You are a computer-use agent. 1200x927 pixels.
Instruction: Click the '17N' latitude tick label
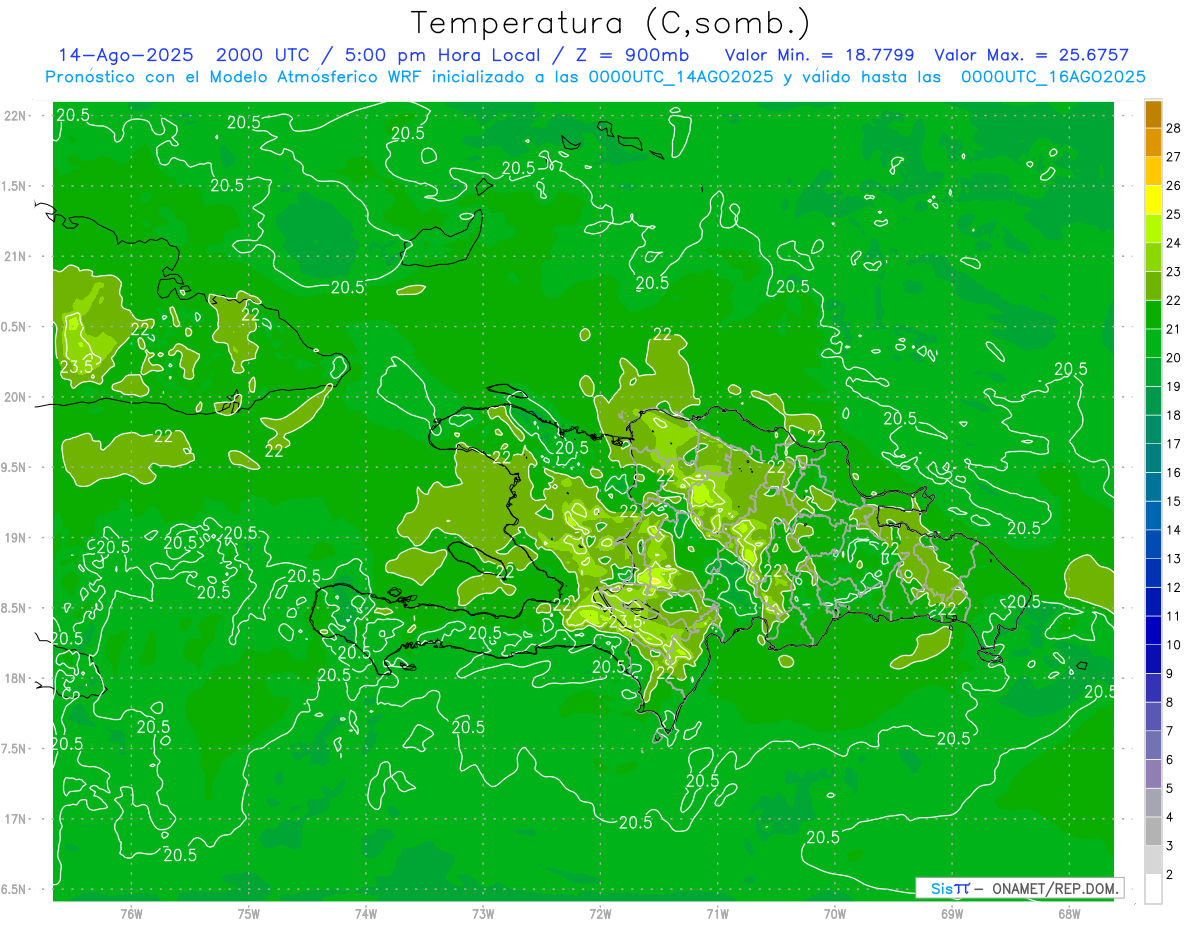click(17, 819)
